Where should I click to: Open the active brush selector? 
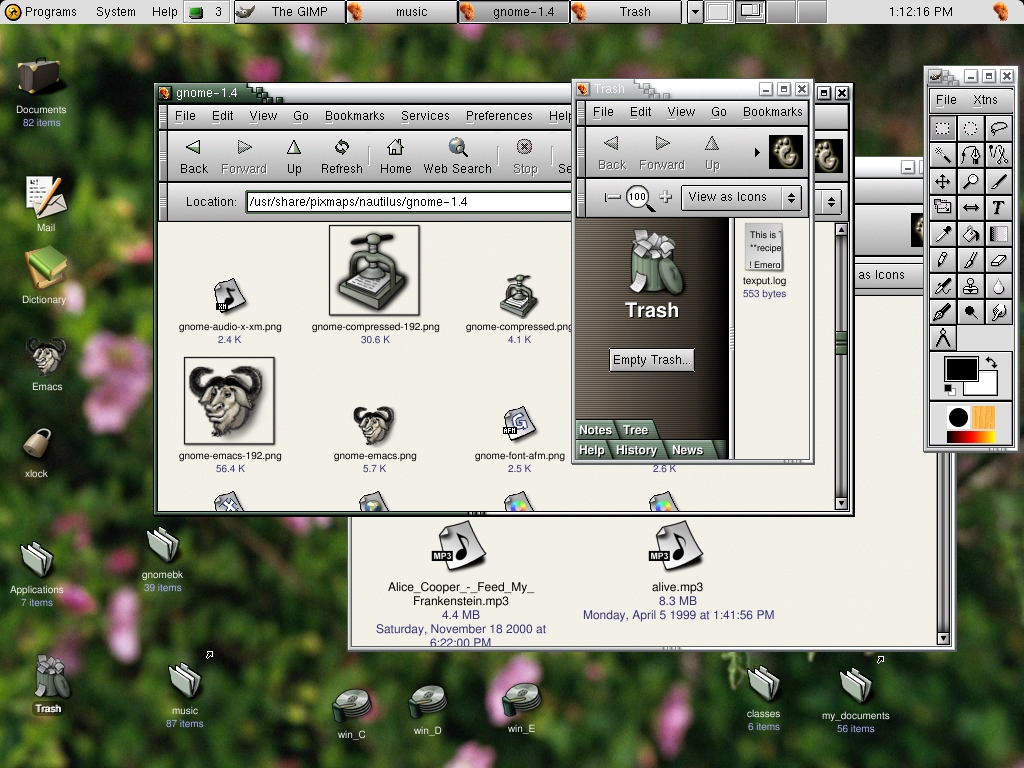tap(958, 417)
